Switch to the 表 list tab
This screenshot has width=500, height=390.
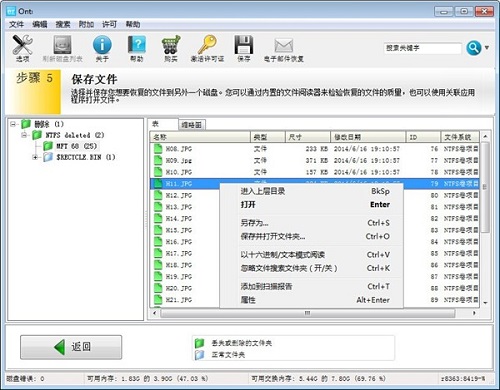pyautogui.click(x=163, y=124)
